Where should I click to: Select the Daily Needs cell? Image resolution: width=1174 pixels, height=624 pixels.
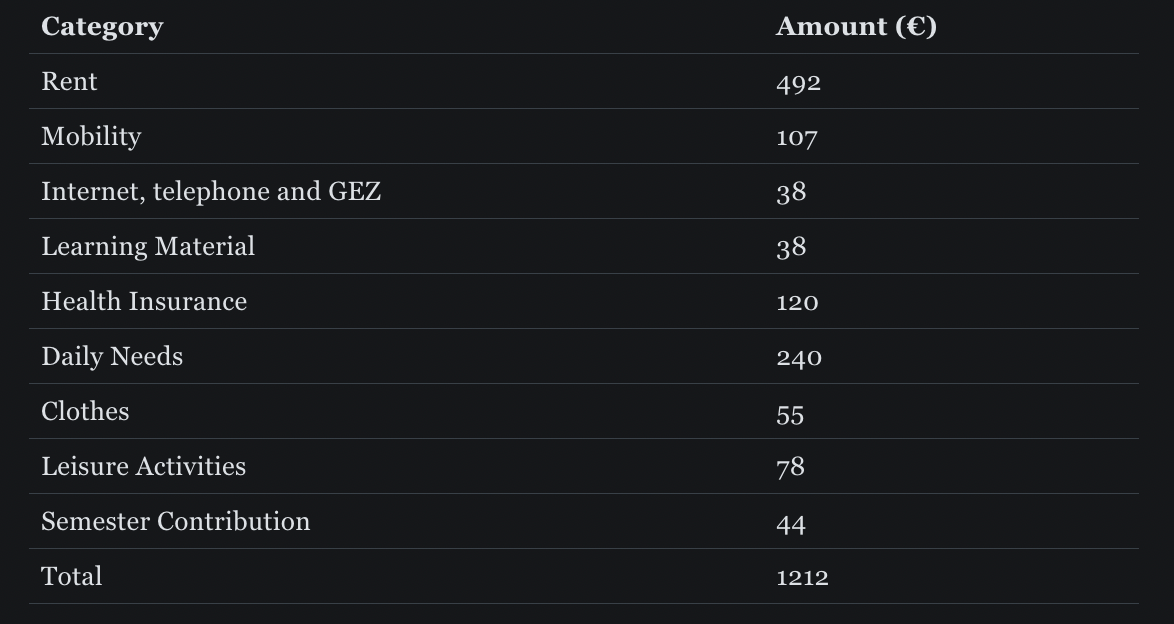click(112, 357)
